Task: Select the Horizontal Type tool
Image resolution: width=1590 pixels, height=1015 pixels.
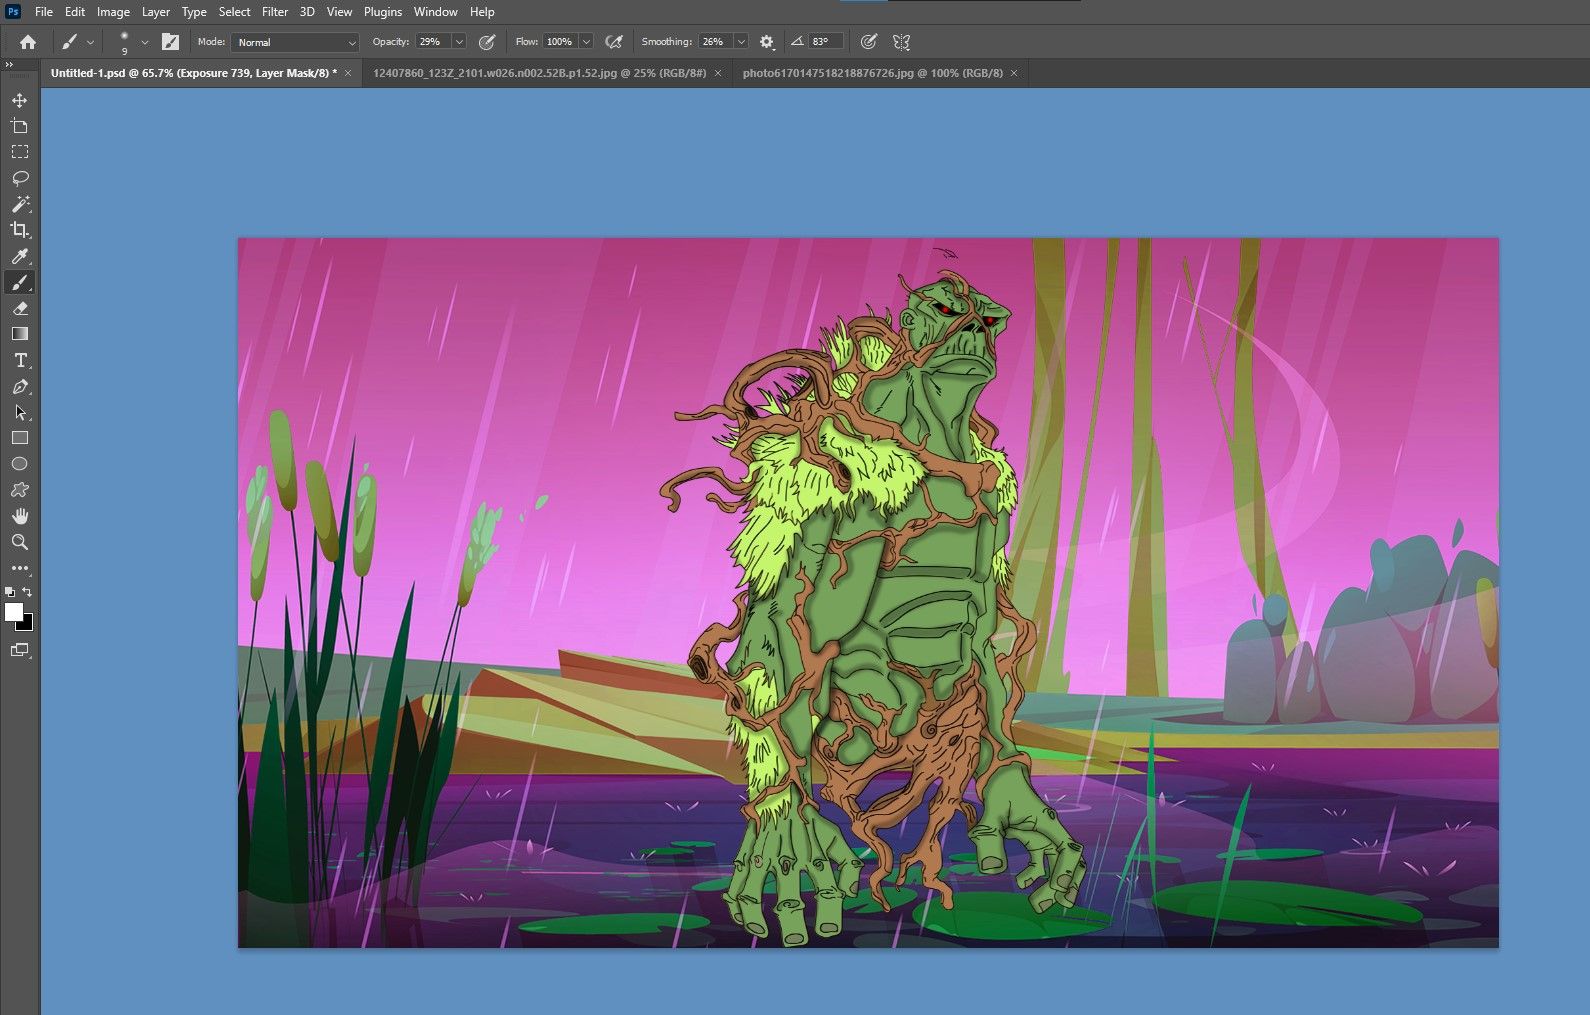Action: click(20, 360)
